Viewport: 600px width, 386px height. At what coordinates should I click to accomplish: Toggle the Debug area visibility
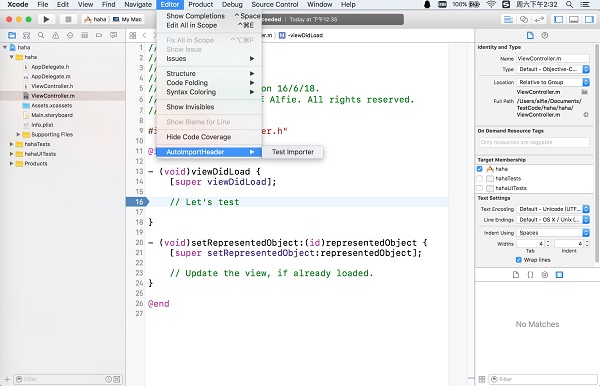click(x=574, y=19)
